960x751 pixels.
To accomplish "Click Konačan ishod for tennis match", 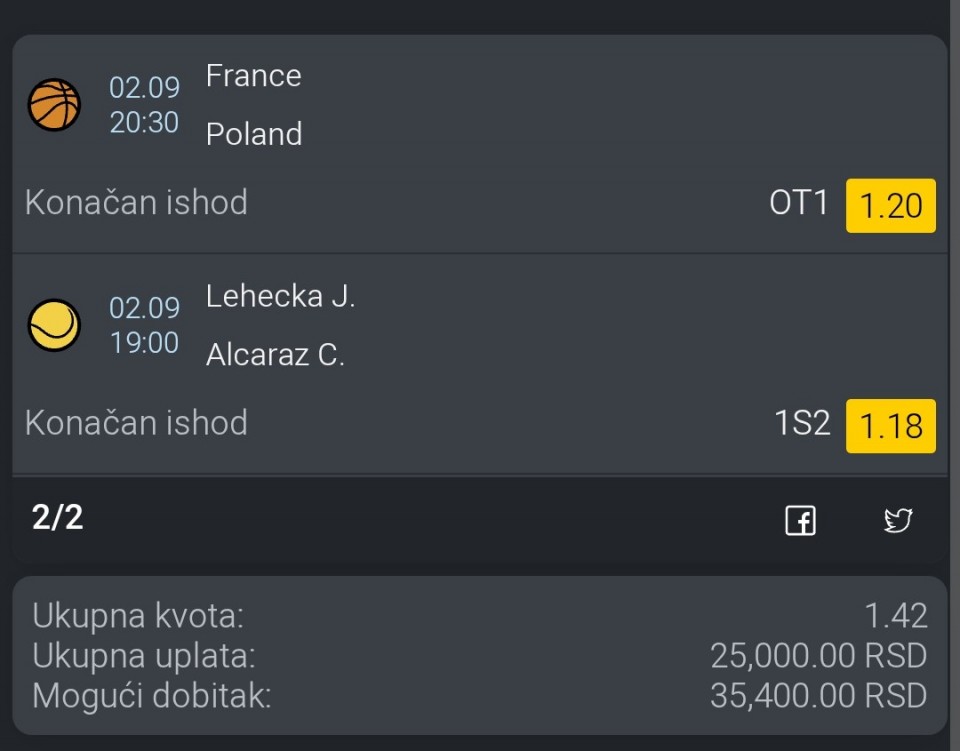I will 137,422.
